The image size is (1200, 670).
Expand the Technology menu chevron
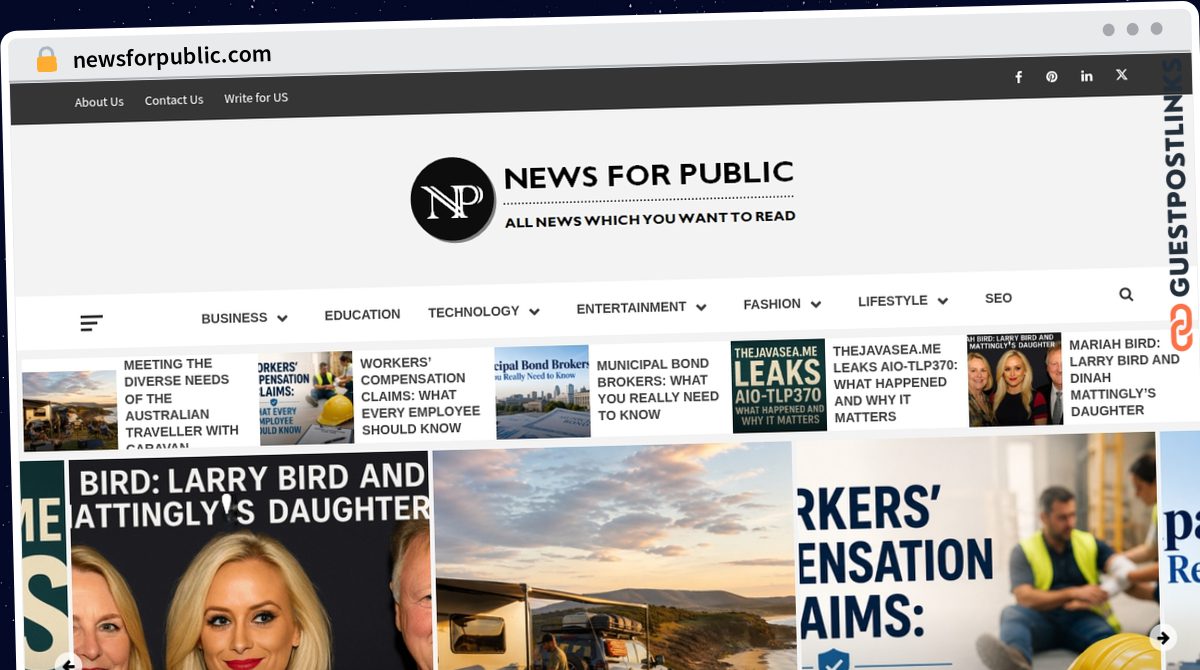(x=534, y=312)
